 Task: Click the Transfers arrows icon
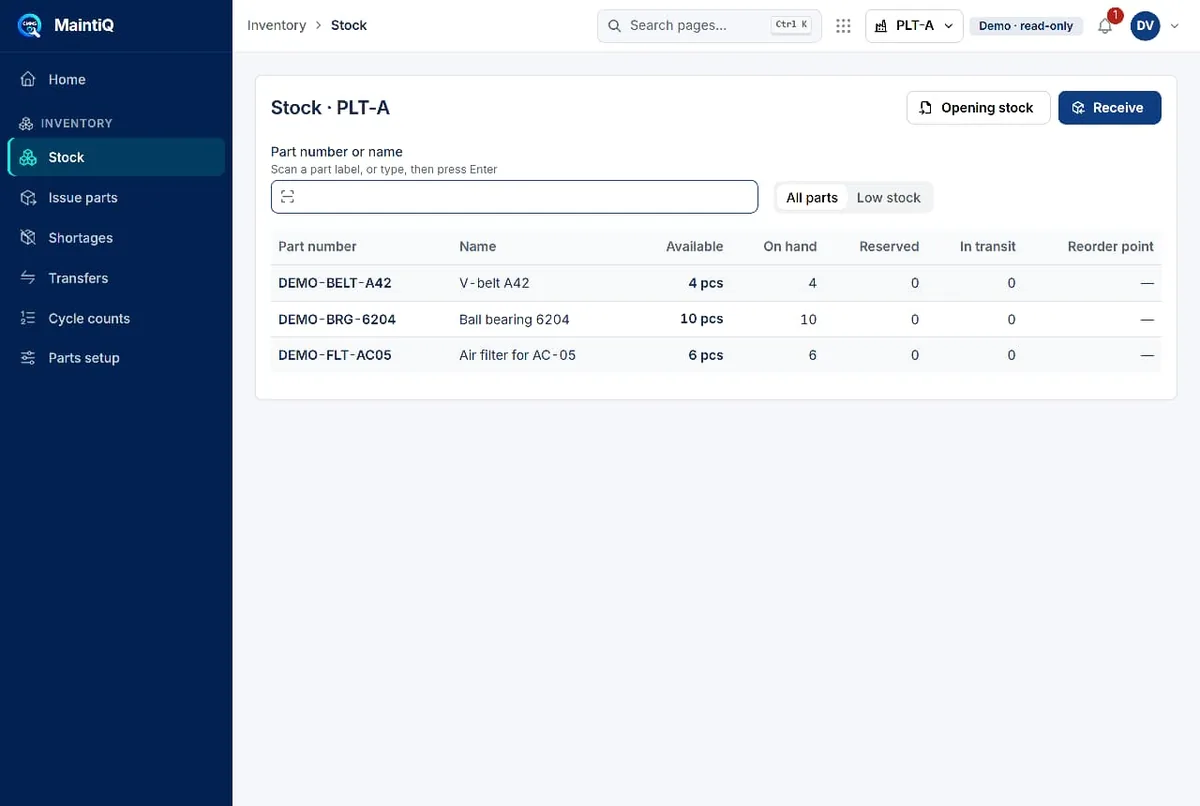click(x=28, y=278)
